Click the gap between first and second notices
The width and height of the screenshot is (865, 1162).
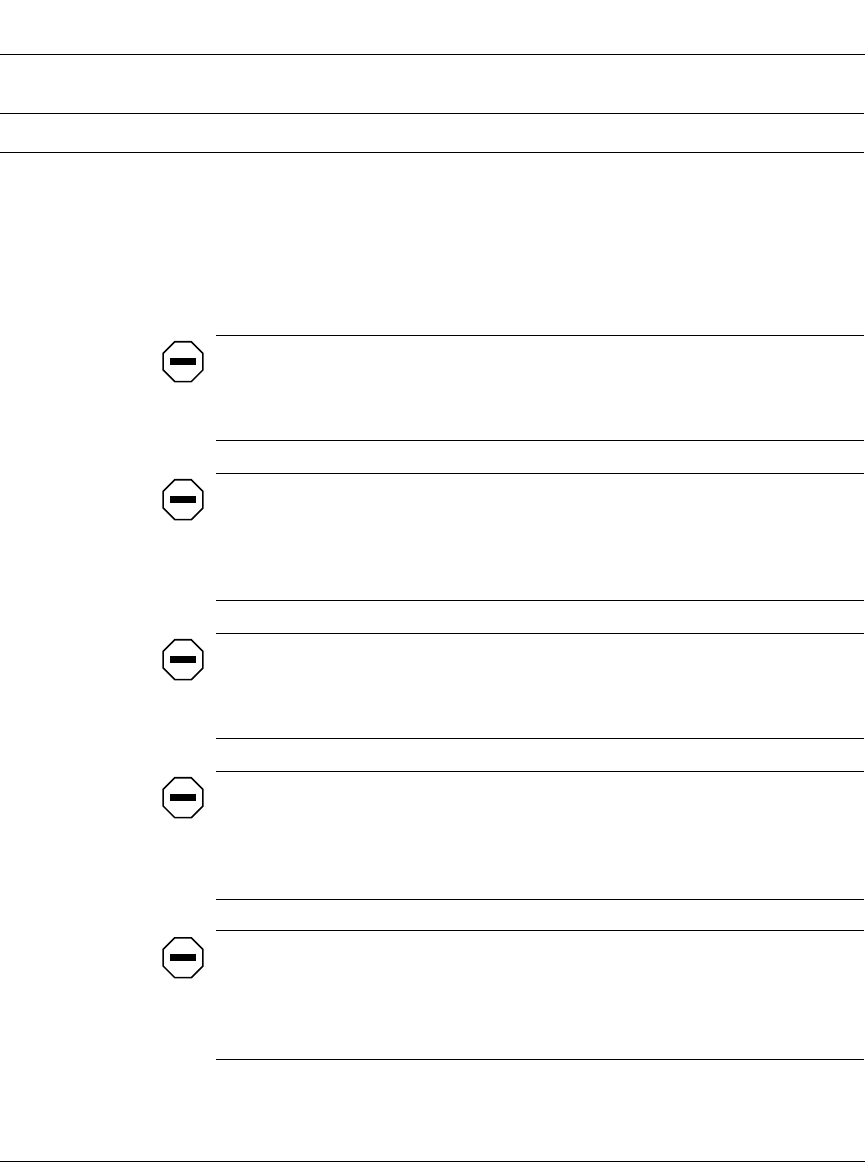tap(539, 457)
